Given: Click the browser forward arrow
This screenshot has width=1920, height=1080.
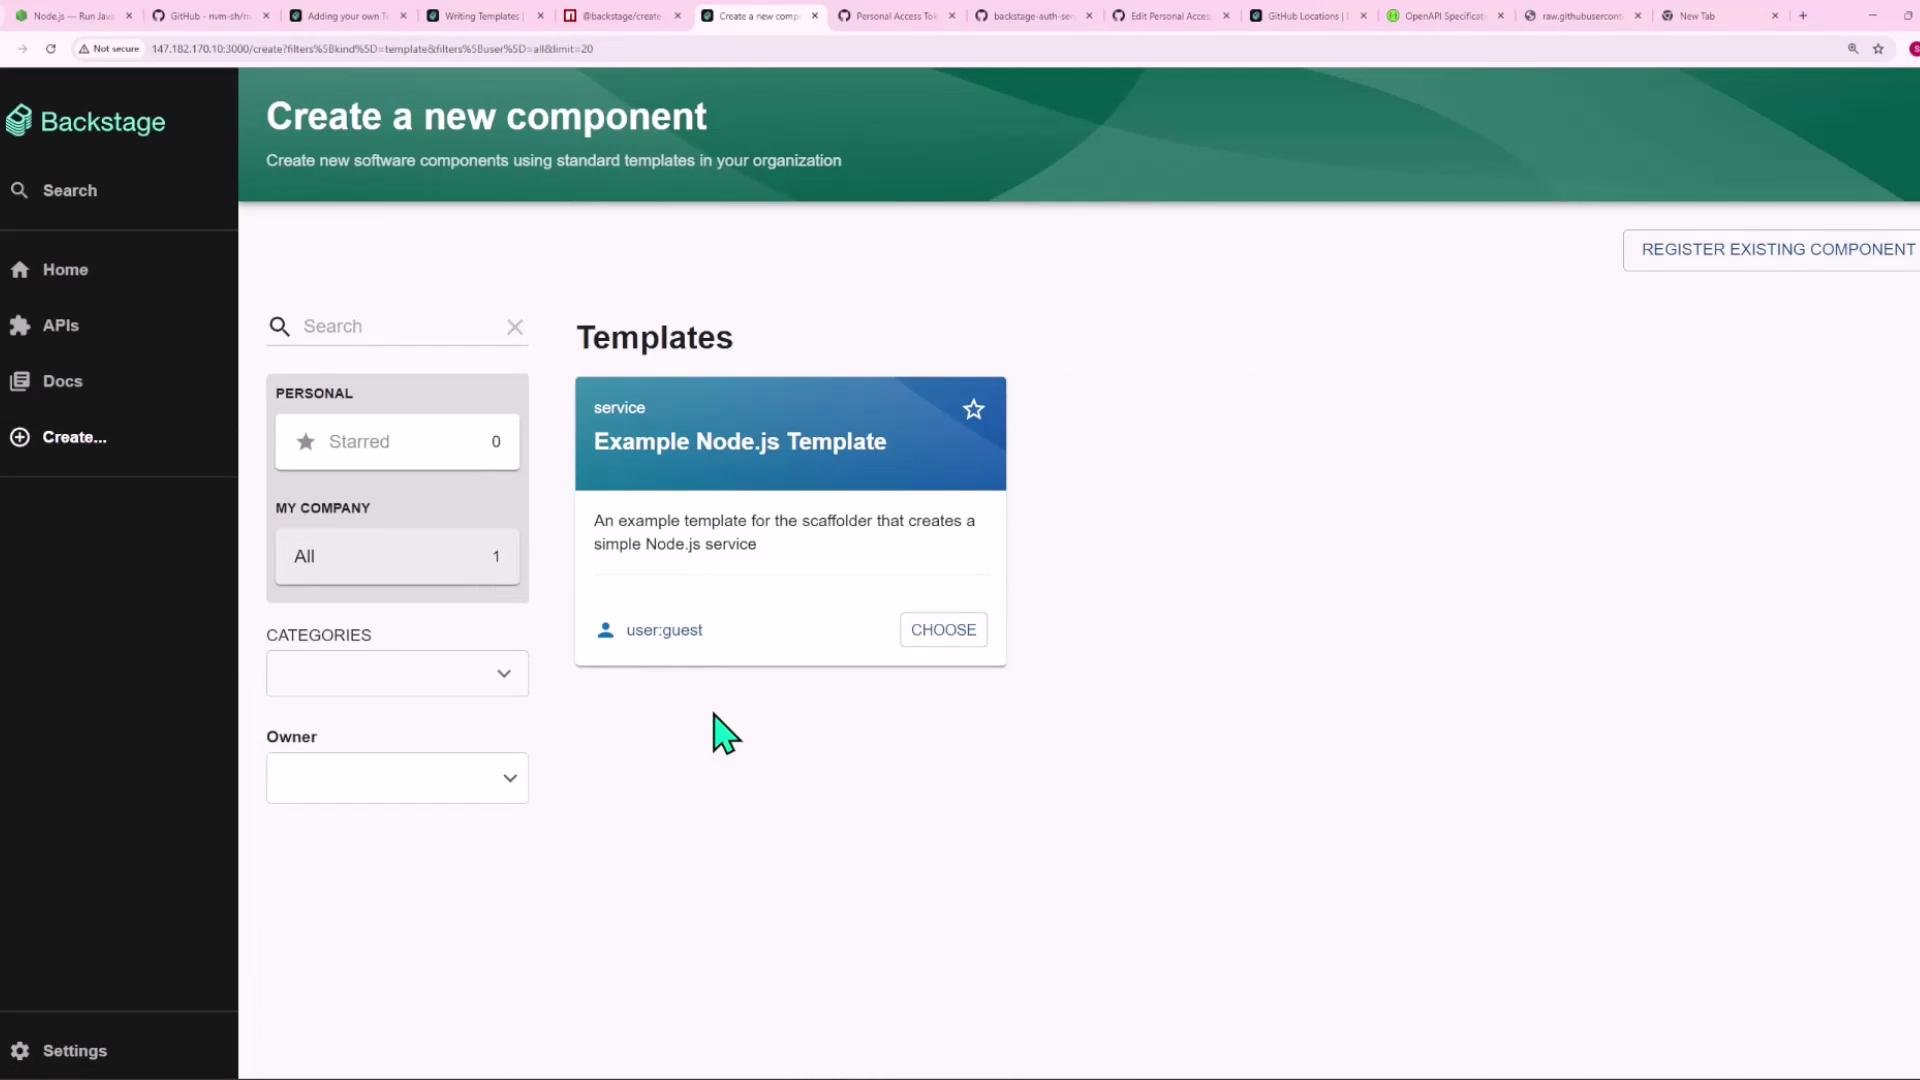Looking at the screenshot, I should click(22, 48).
